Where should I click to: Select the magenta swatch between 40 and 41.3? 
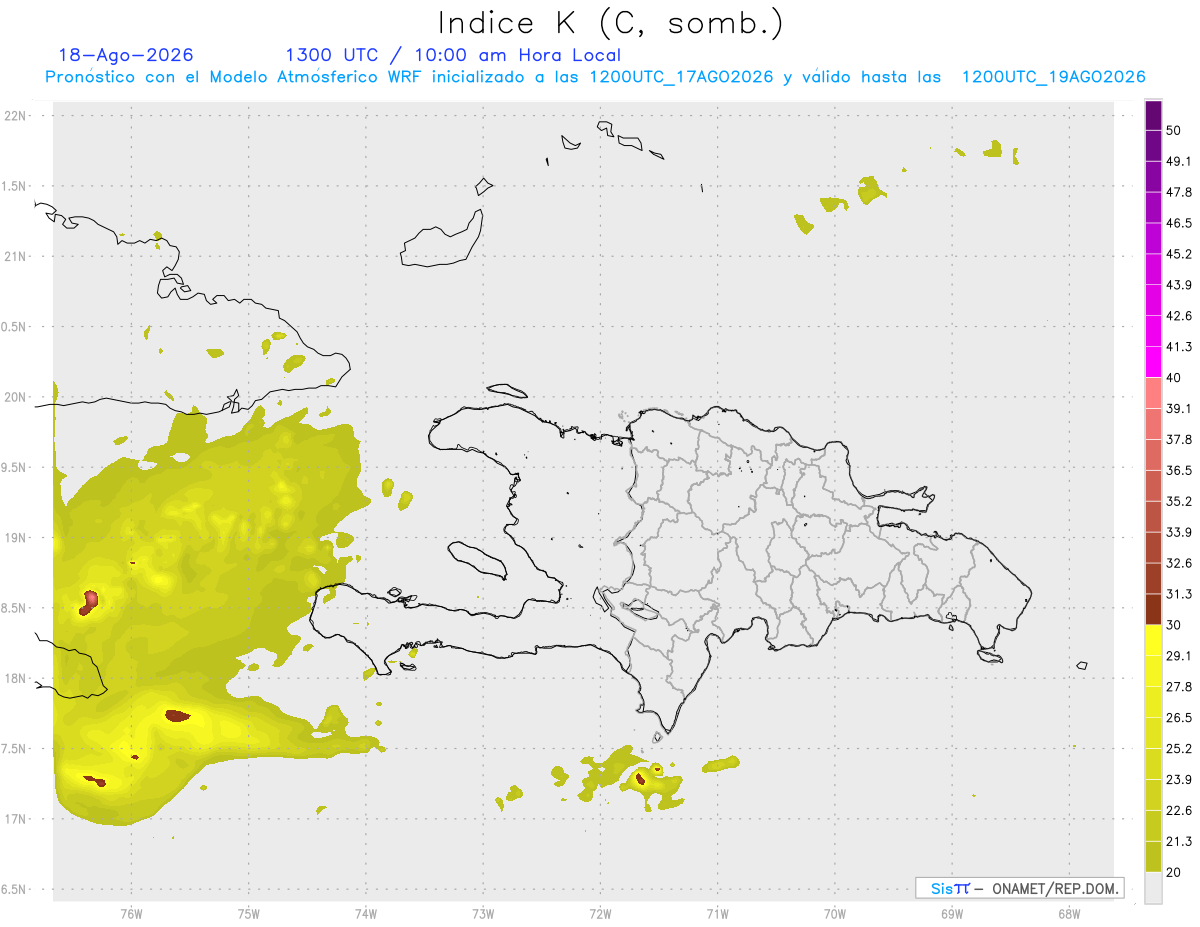point(1153,362)
